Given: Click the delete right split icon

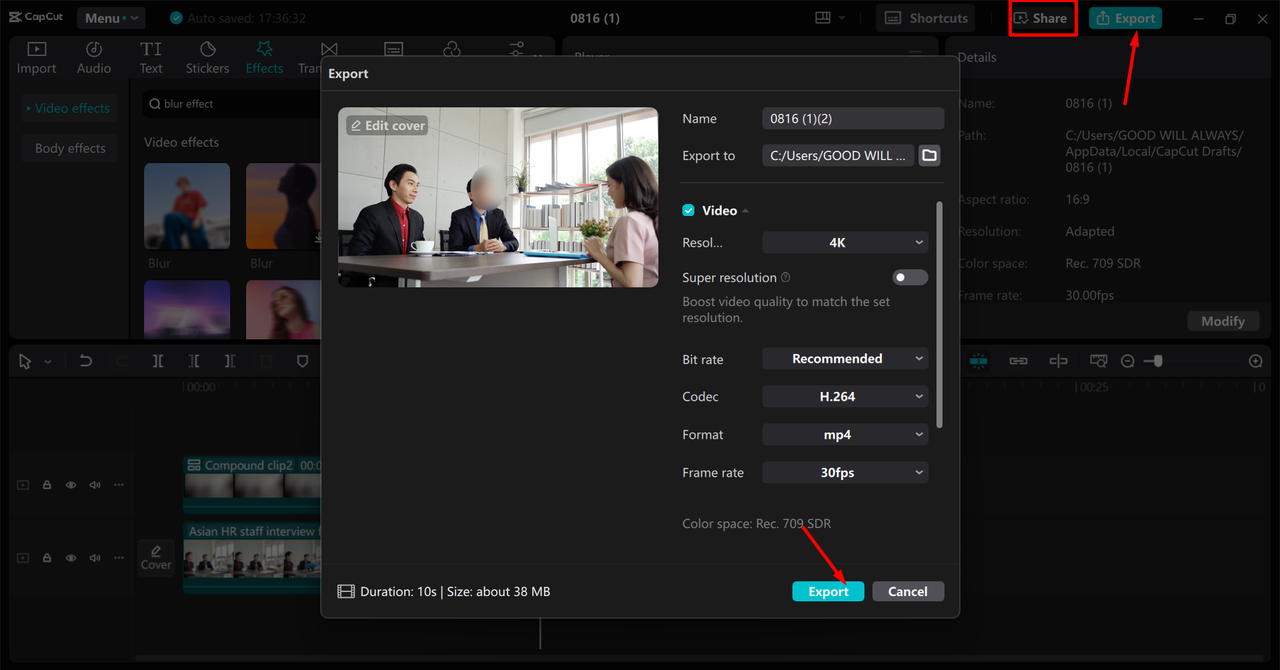Looking at the screenshot, I should click(230, 361).
